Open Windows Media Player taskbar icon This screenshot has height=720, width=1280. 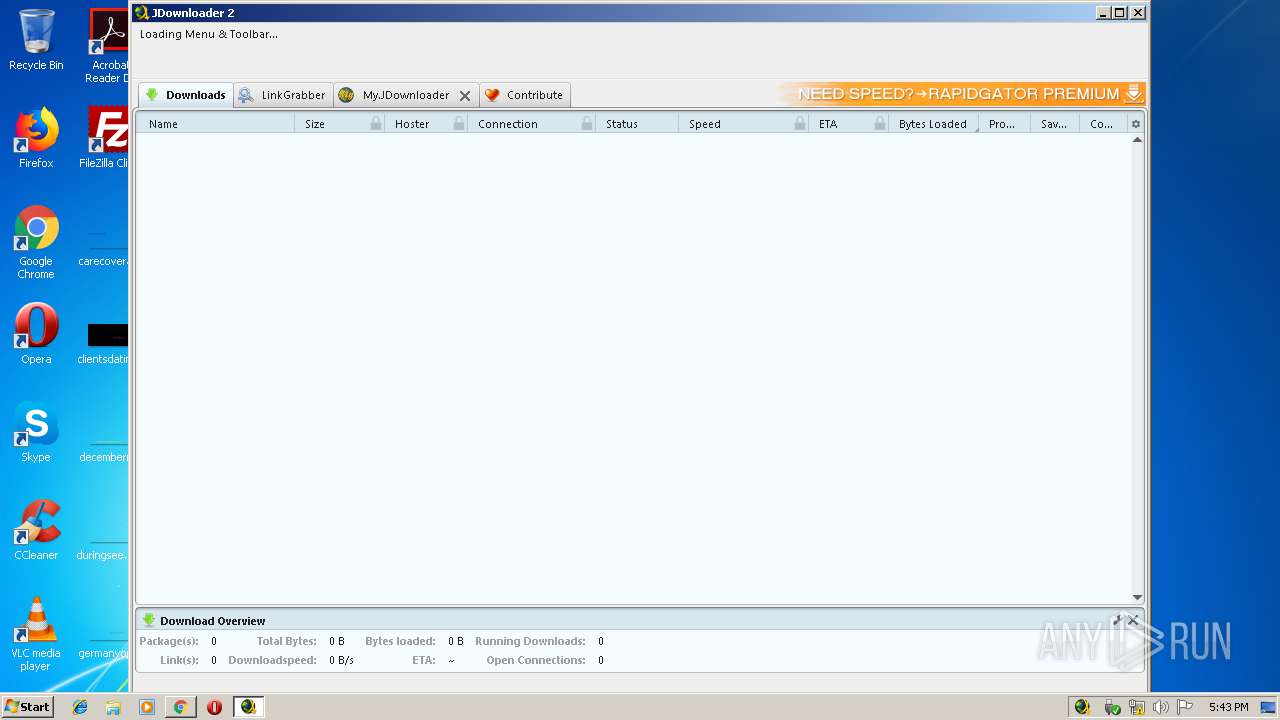[147, 707]
